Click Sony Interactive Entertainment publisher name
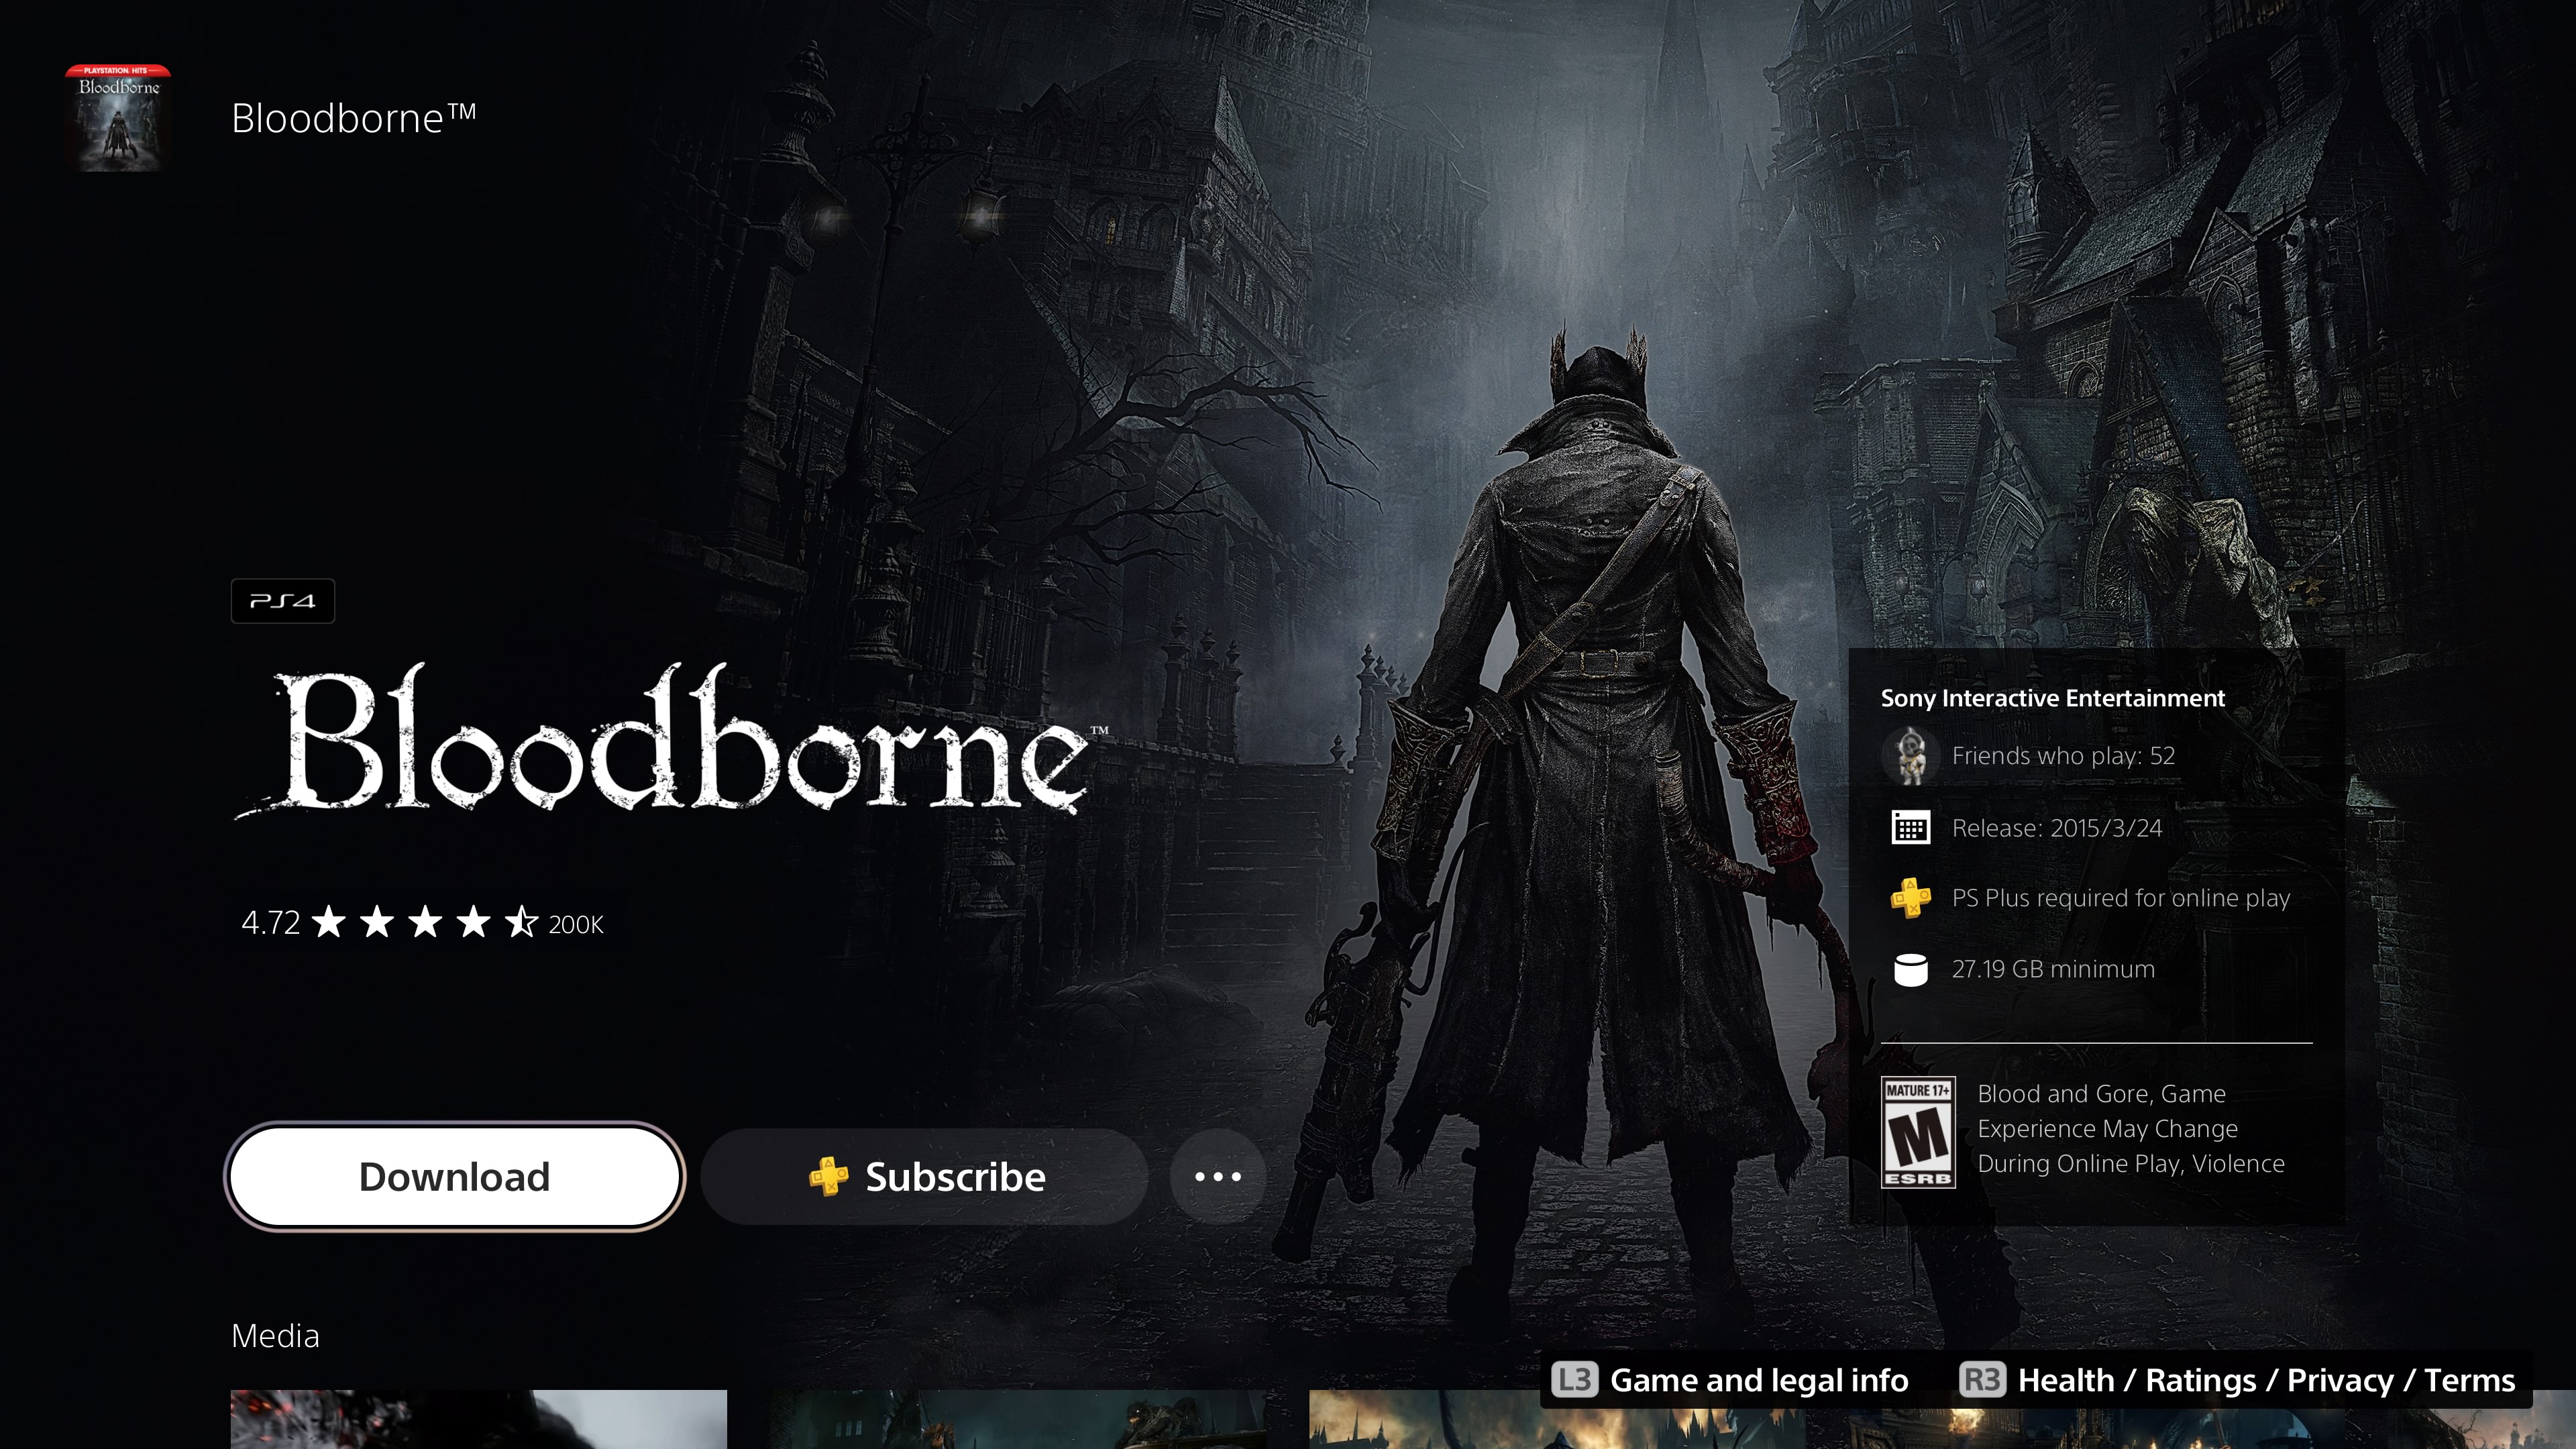Screen dimensions: 2576x1449 2052,698
